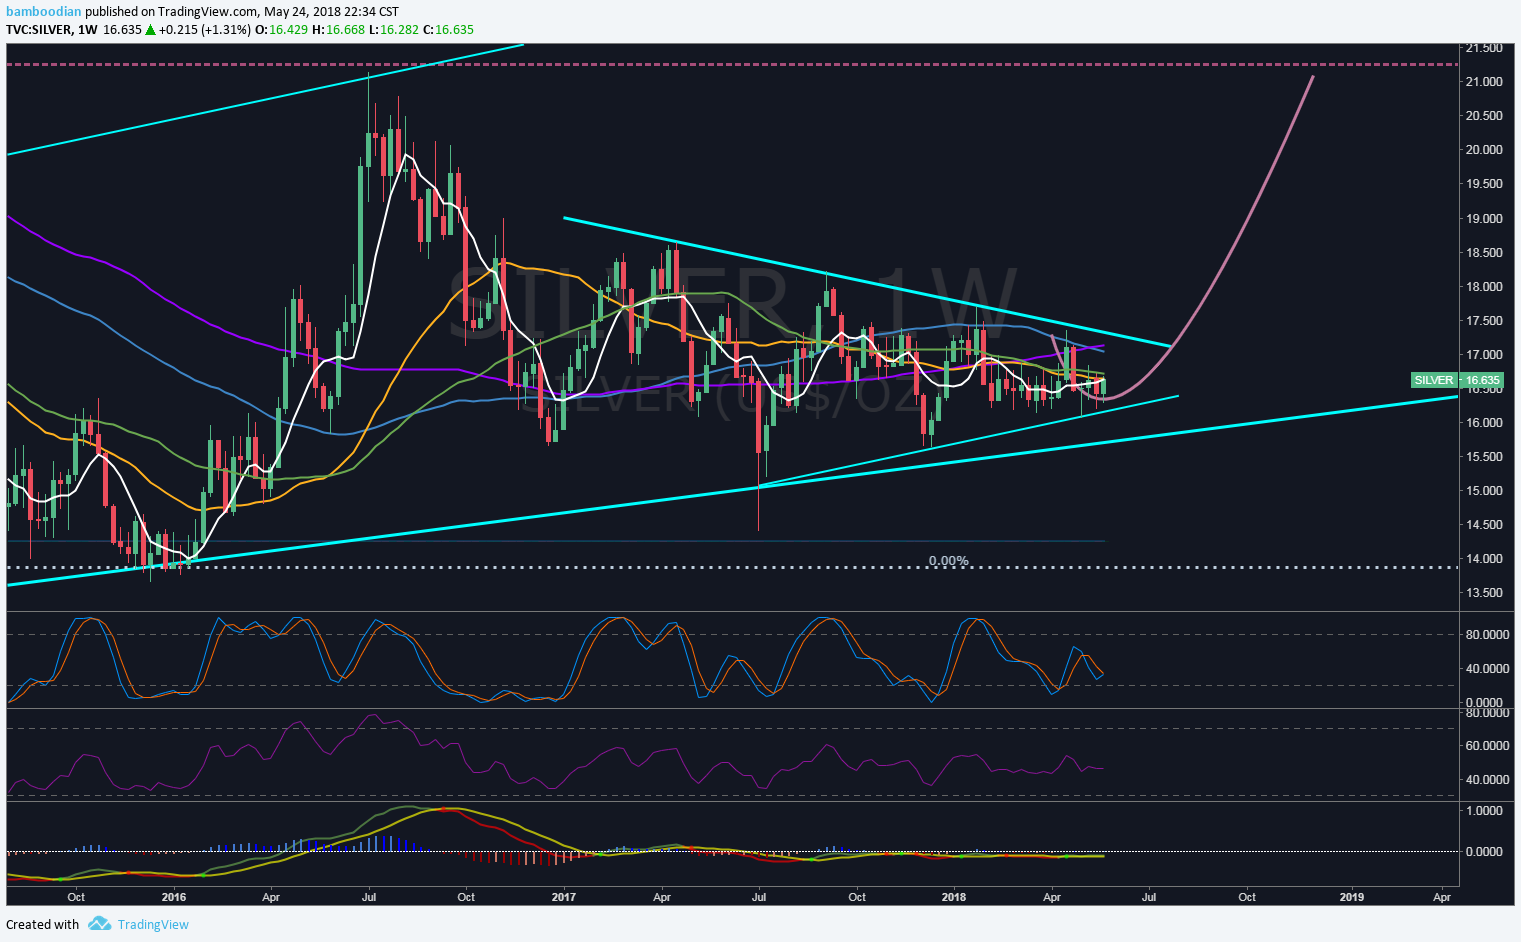
Task: Click the 2016 time axis label
Action: 174,897
